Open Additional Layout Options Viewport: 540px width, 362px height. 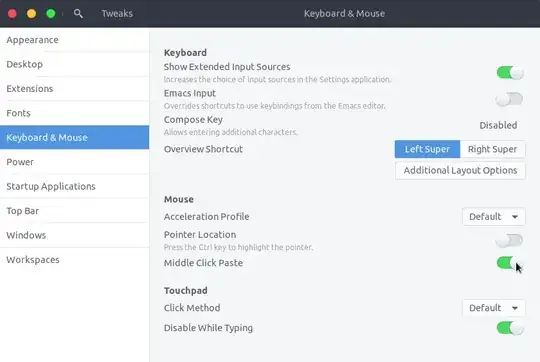click(x=460, y=170)
